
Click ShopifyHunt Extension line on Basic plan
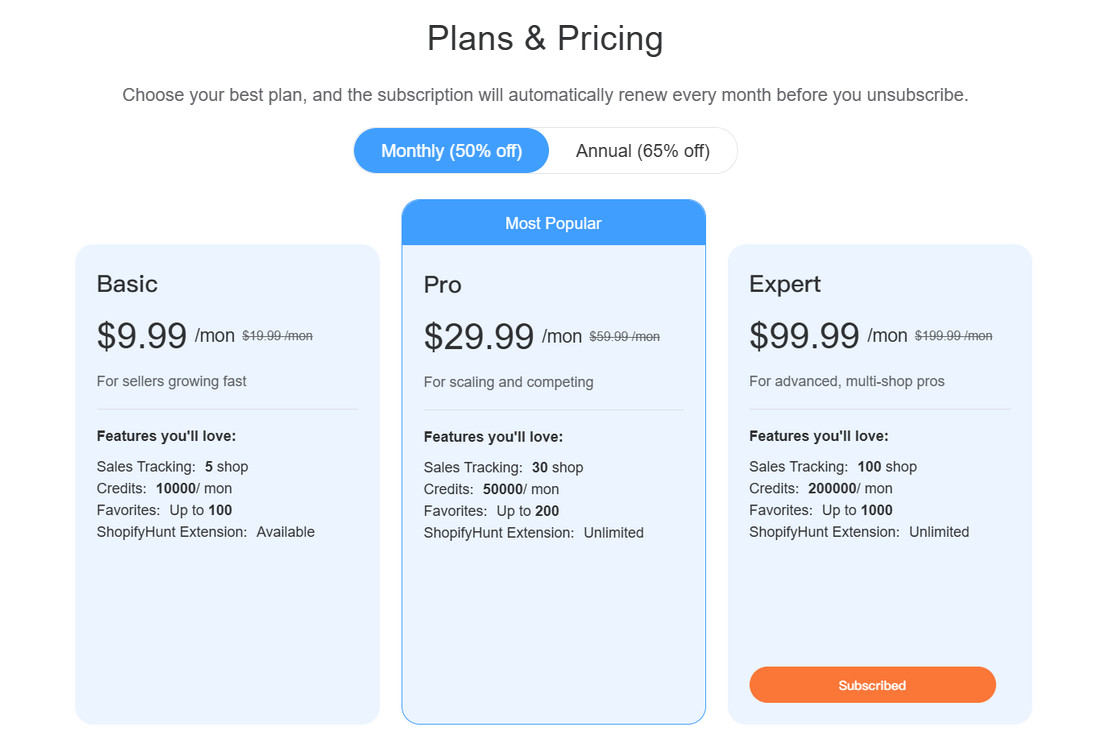[x=206, y=531]
